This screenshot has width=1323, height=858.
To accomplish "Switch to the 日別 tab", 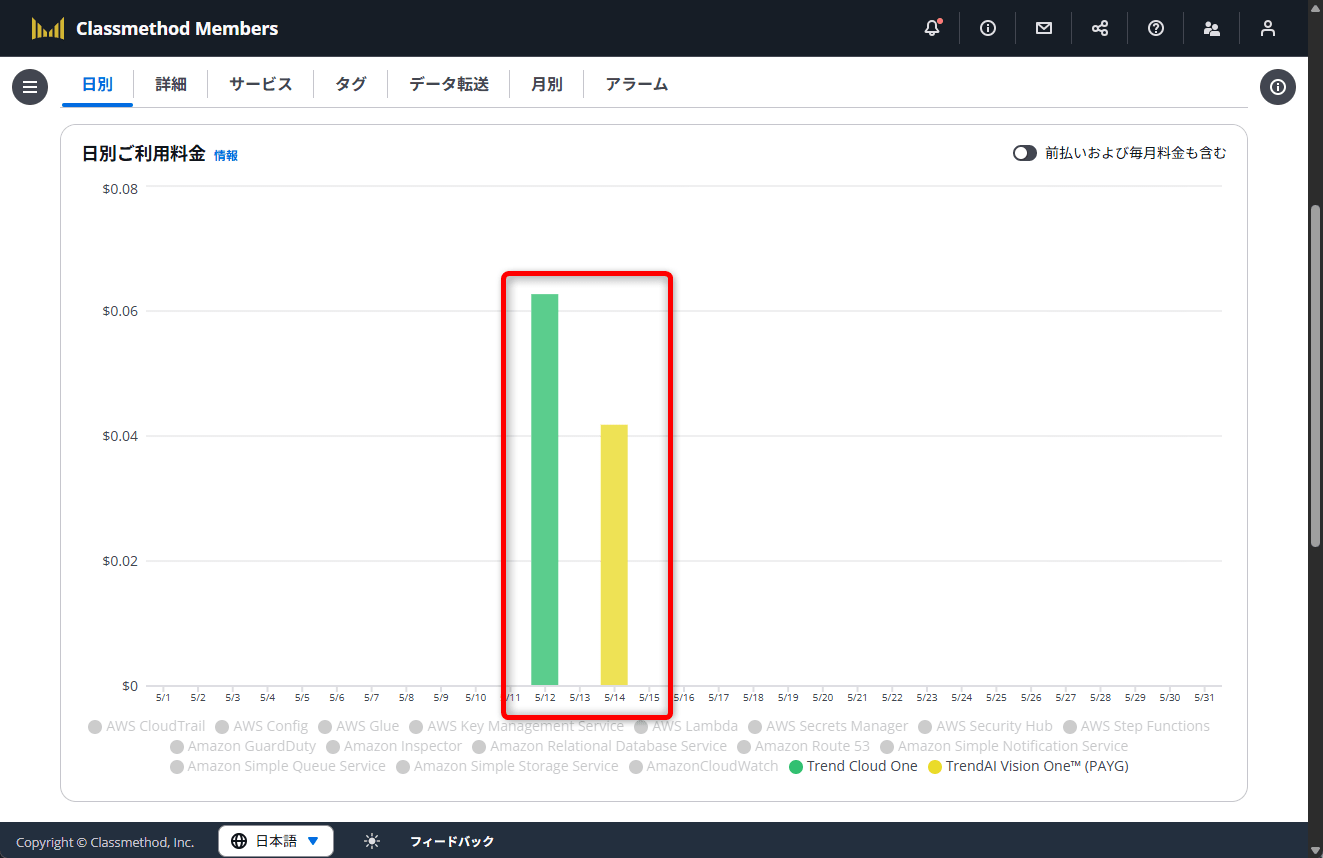I will 97,85.
